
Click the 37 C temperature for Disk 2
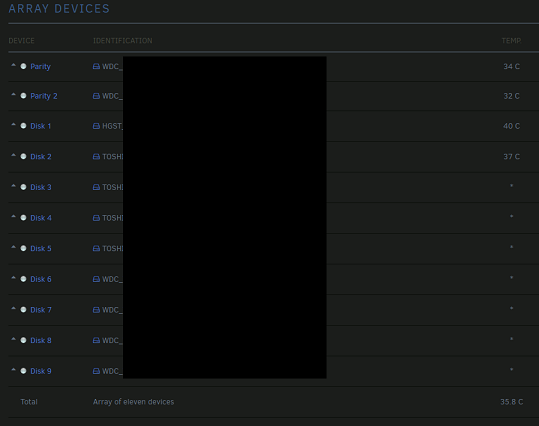click(512, 157)
